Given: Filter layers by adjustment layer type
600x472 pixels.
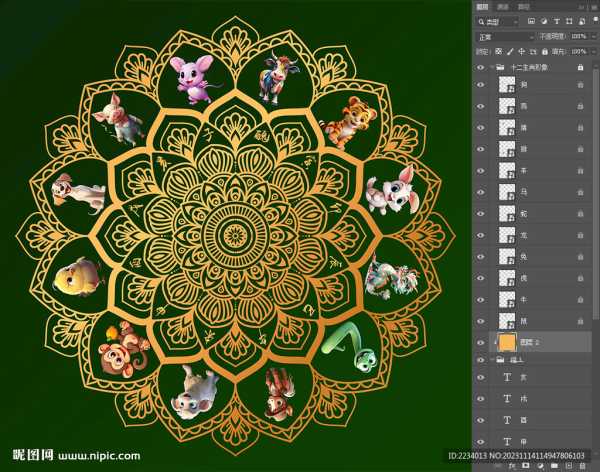Looking at the screenshot, I should [x=544, y=21].
